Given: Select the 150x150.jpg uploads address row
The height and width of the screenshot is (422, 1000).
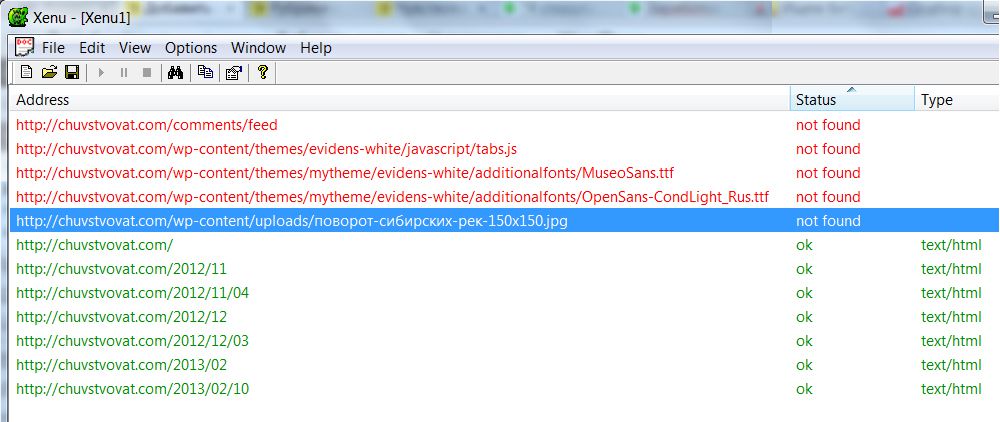Looking at the screenshot, I should (x=291, y=221).
